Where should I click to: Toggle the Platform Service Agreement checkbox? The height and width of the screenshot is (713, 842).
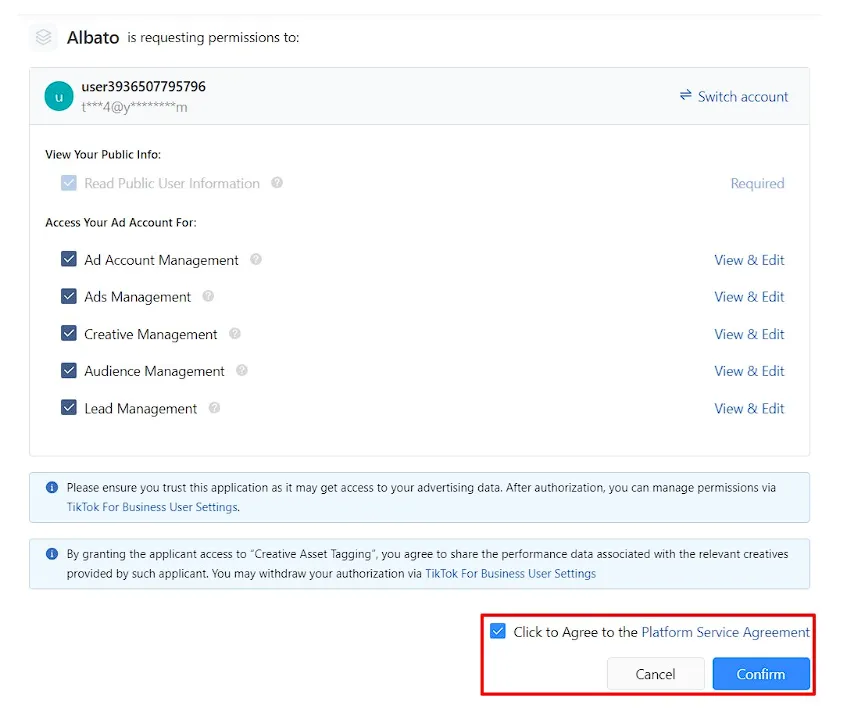point(498,631)
